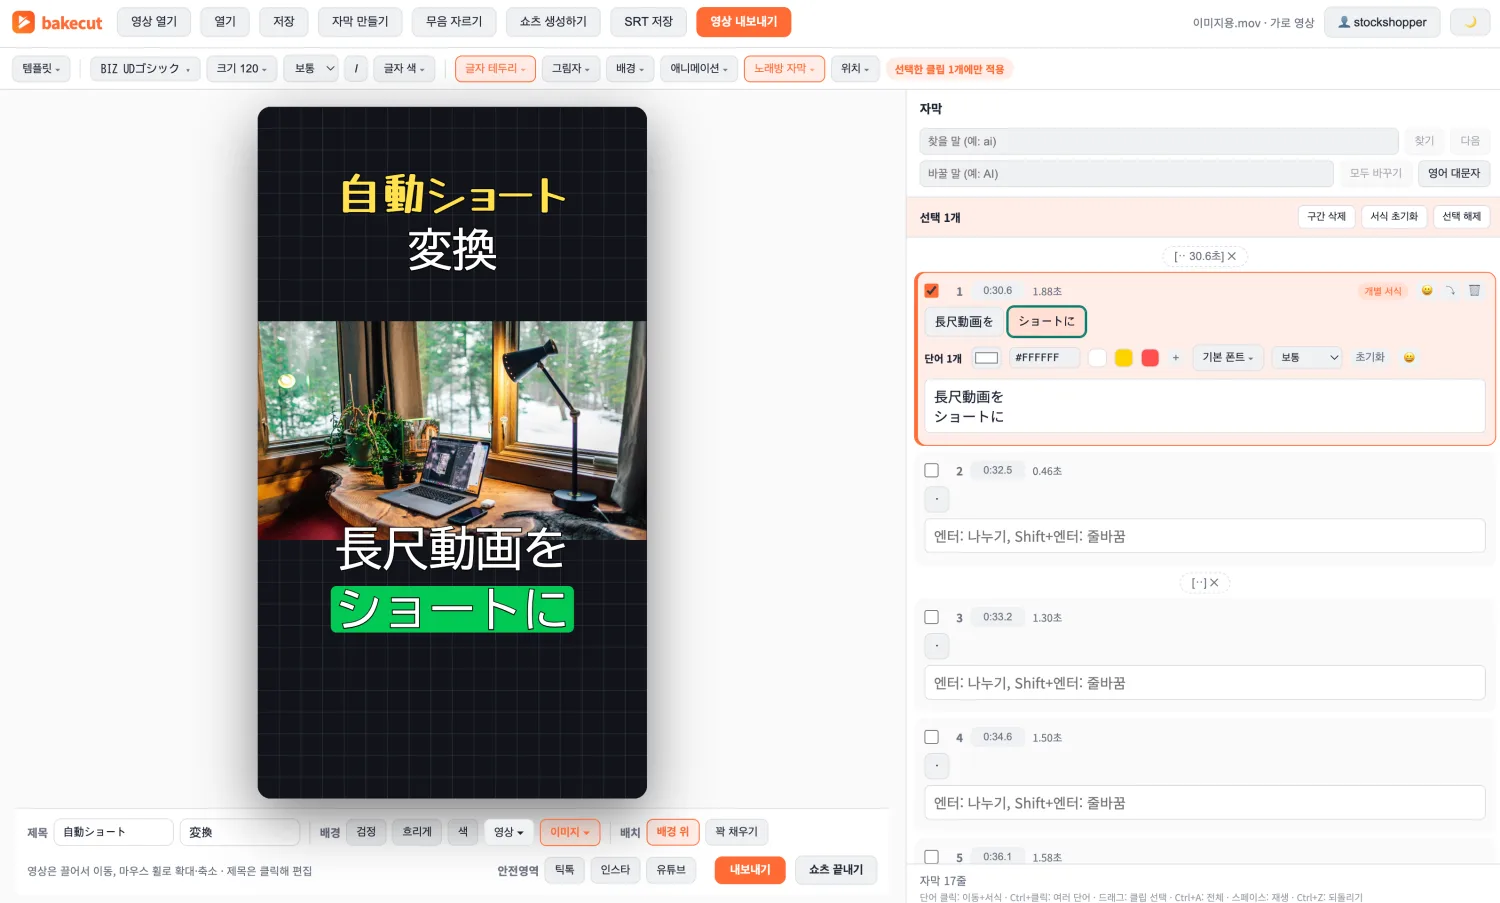Select subtitle clip 2 checkbox
The width and height of the screenshot is (1500, 903).
931,470
